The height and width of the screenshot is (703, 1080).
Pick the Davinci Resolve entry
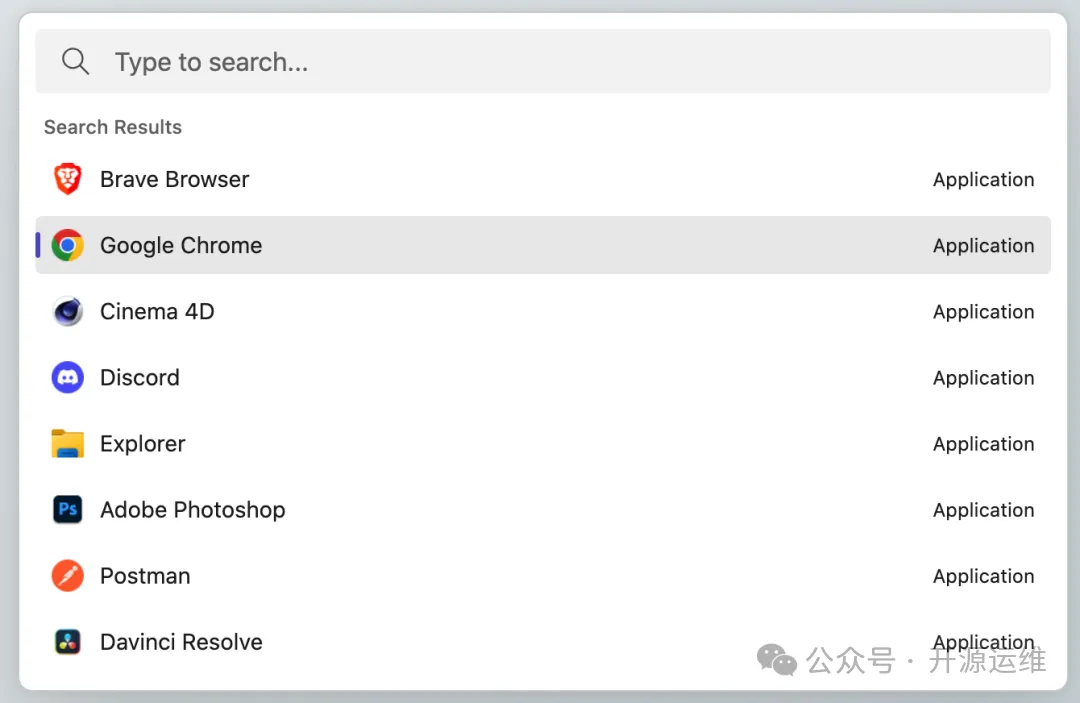pos(181,642)
